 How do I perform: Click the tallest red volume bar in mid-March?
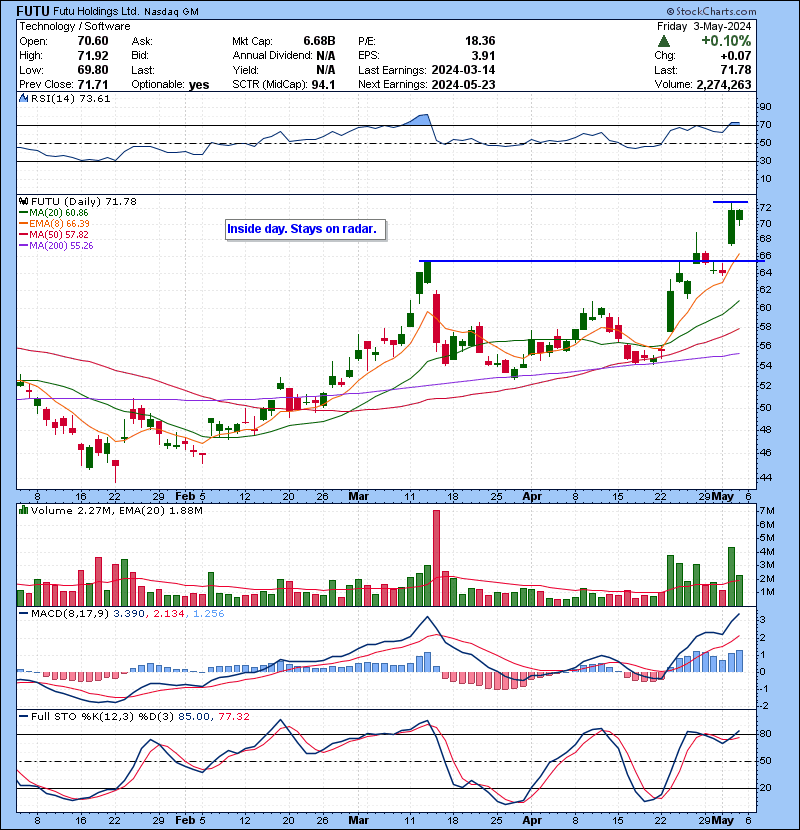[436, 558]
